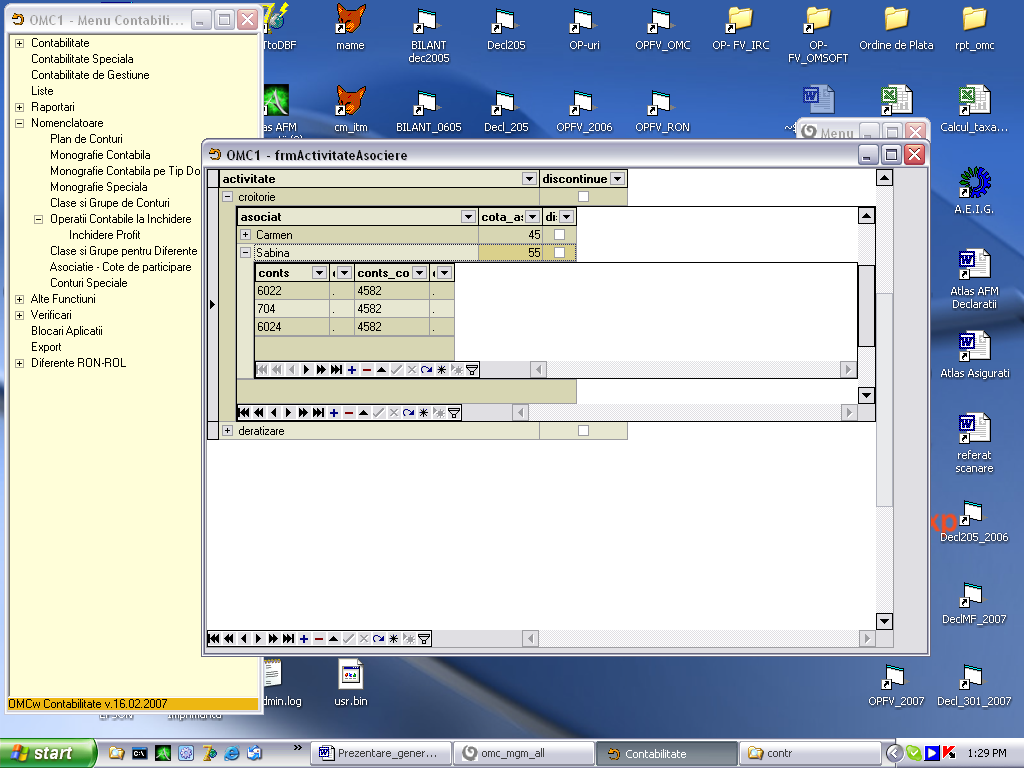Open the A.E.I.G. desktop icon
This screenshot has height=768, width=1024.
(x=974, y=191)
